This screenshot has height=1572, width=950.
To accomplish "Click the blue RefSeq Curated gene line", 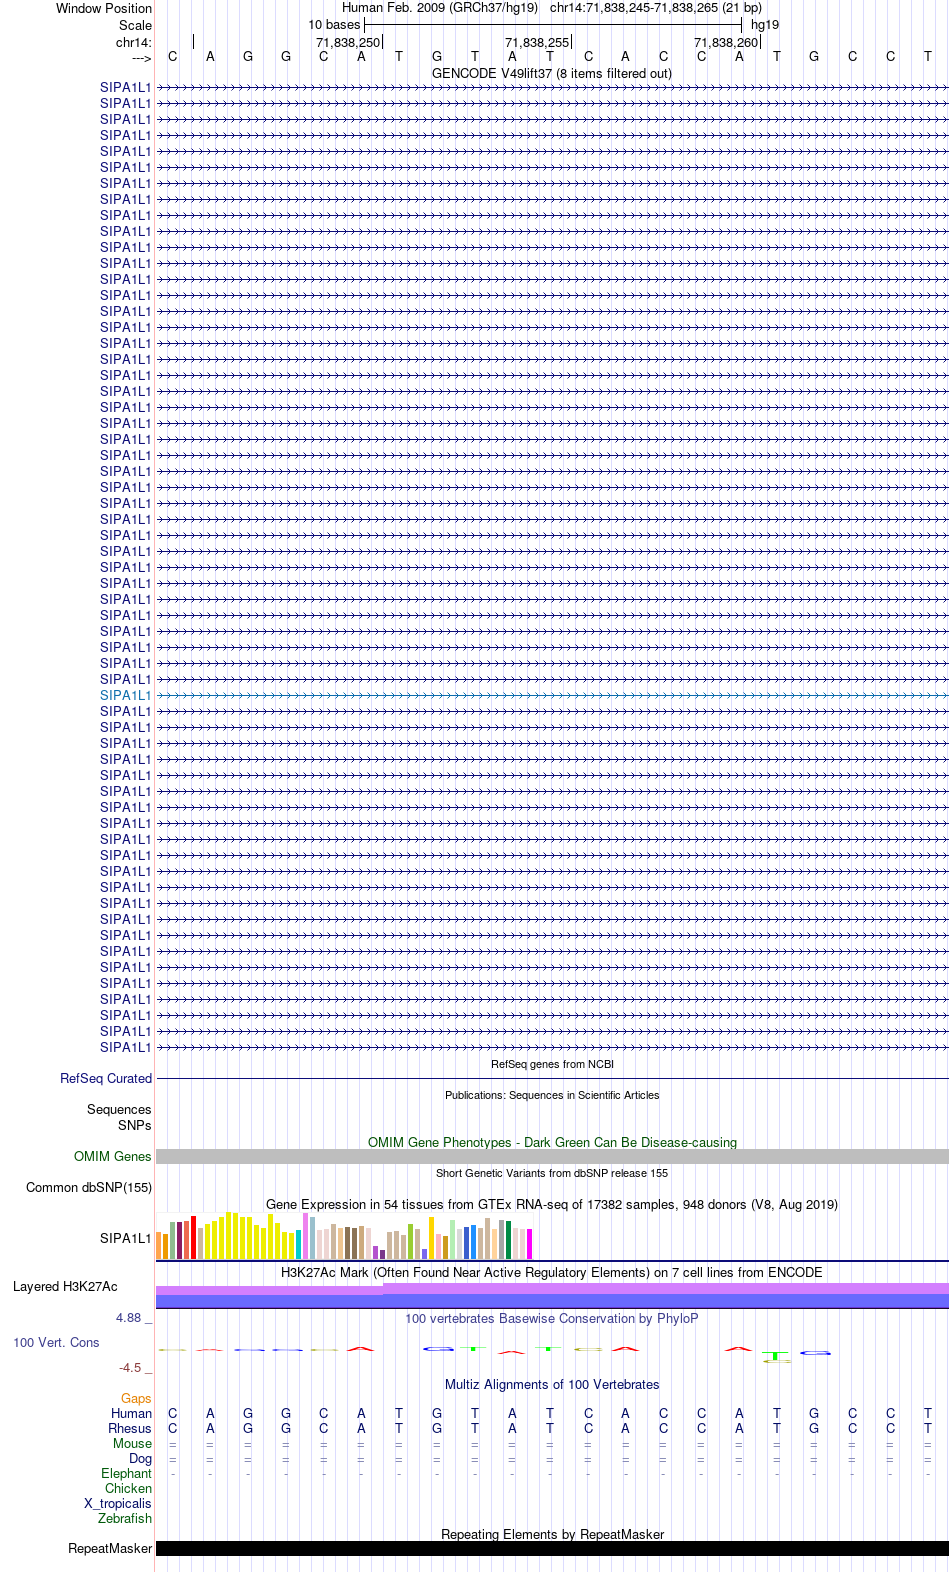I will click(x=552, y=1078).
